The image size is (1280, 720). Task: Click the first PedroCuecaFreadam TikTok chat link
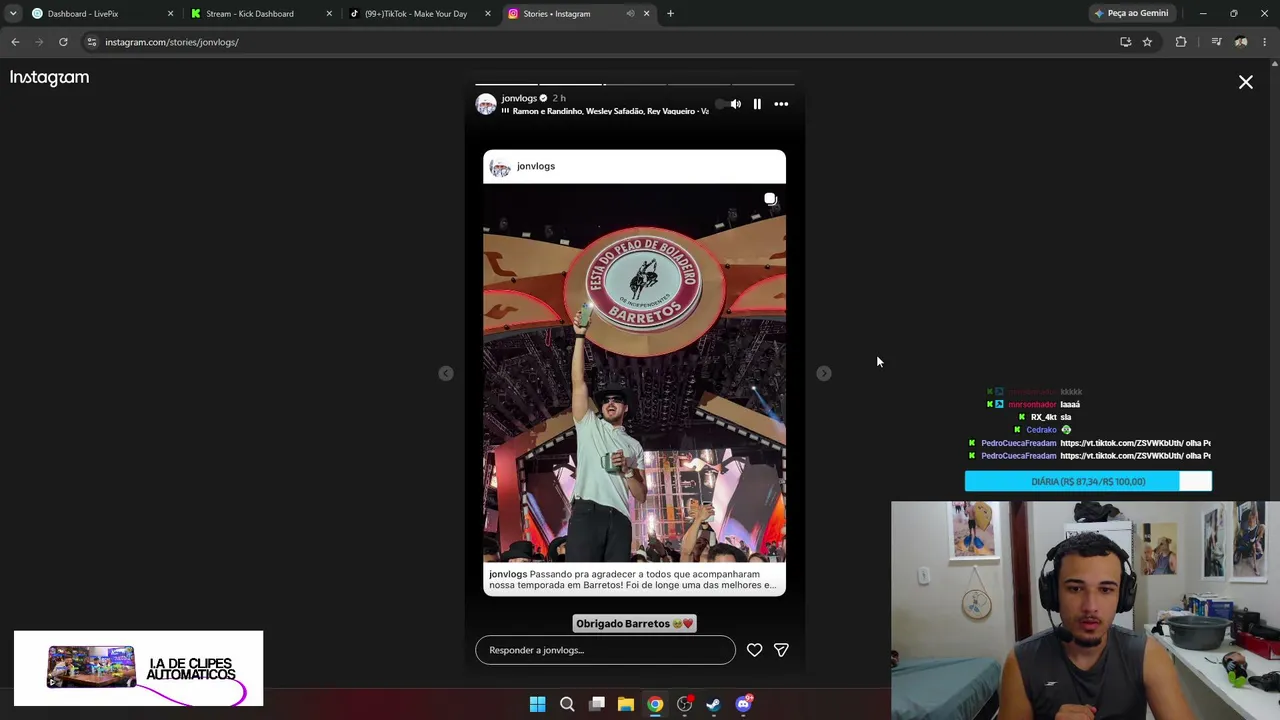click(x=1135, y=443)
